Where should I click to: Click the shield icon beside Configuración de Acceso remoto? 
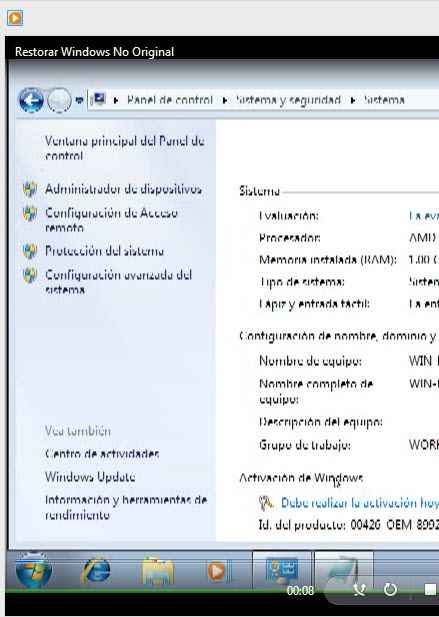click(30, 213)
